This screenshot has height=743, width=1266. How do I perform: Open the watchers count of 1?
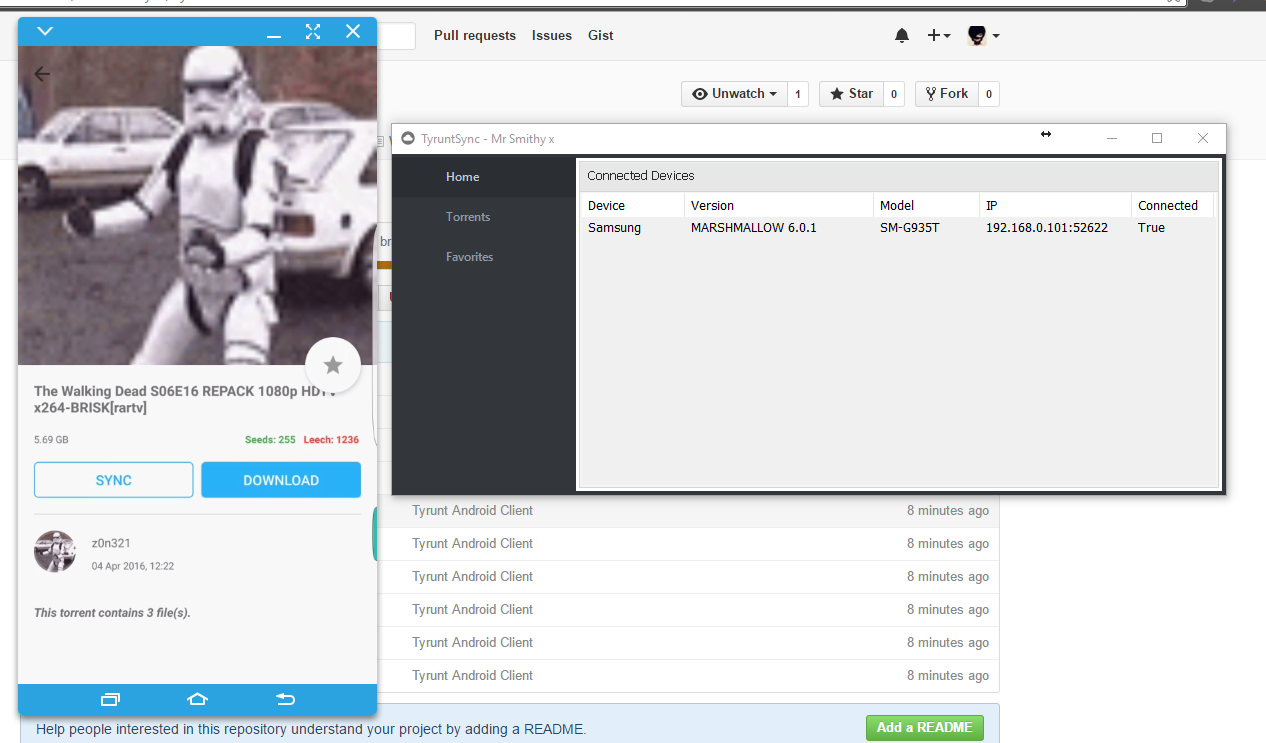pyautogui.click(x=797, y=94)
